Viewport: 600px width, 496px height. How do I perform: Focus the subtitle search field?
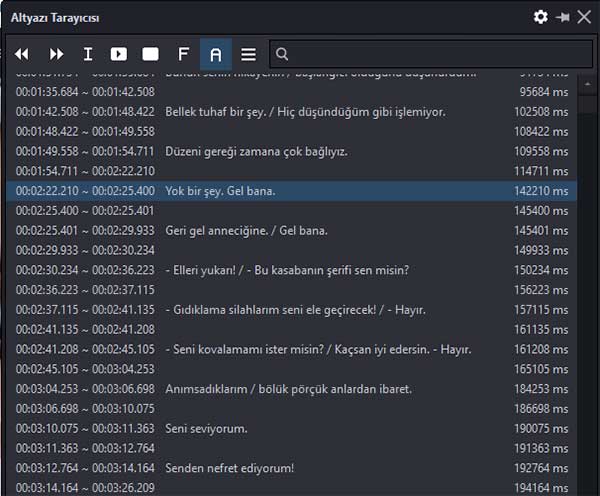point(431,54)
